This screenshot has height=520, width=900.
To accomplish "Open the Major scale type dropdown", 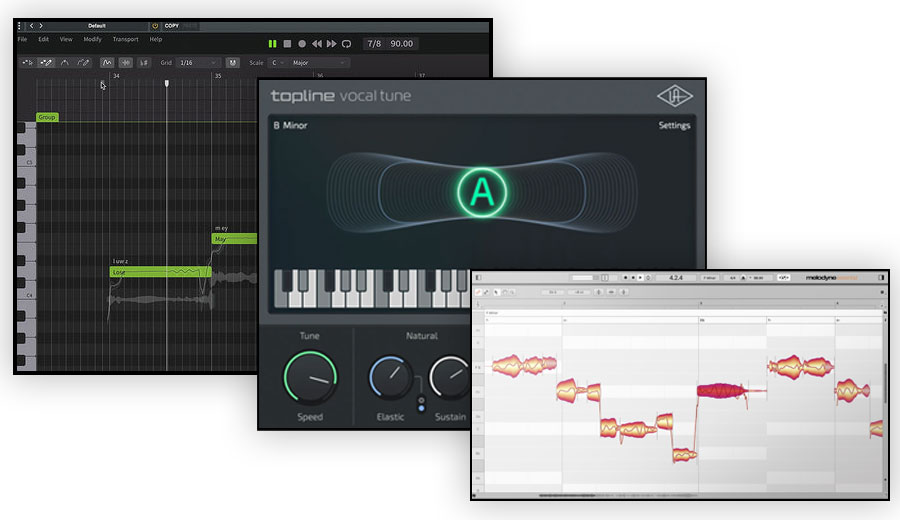I will pos(319,63).
